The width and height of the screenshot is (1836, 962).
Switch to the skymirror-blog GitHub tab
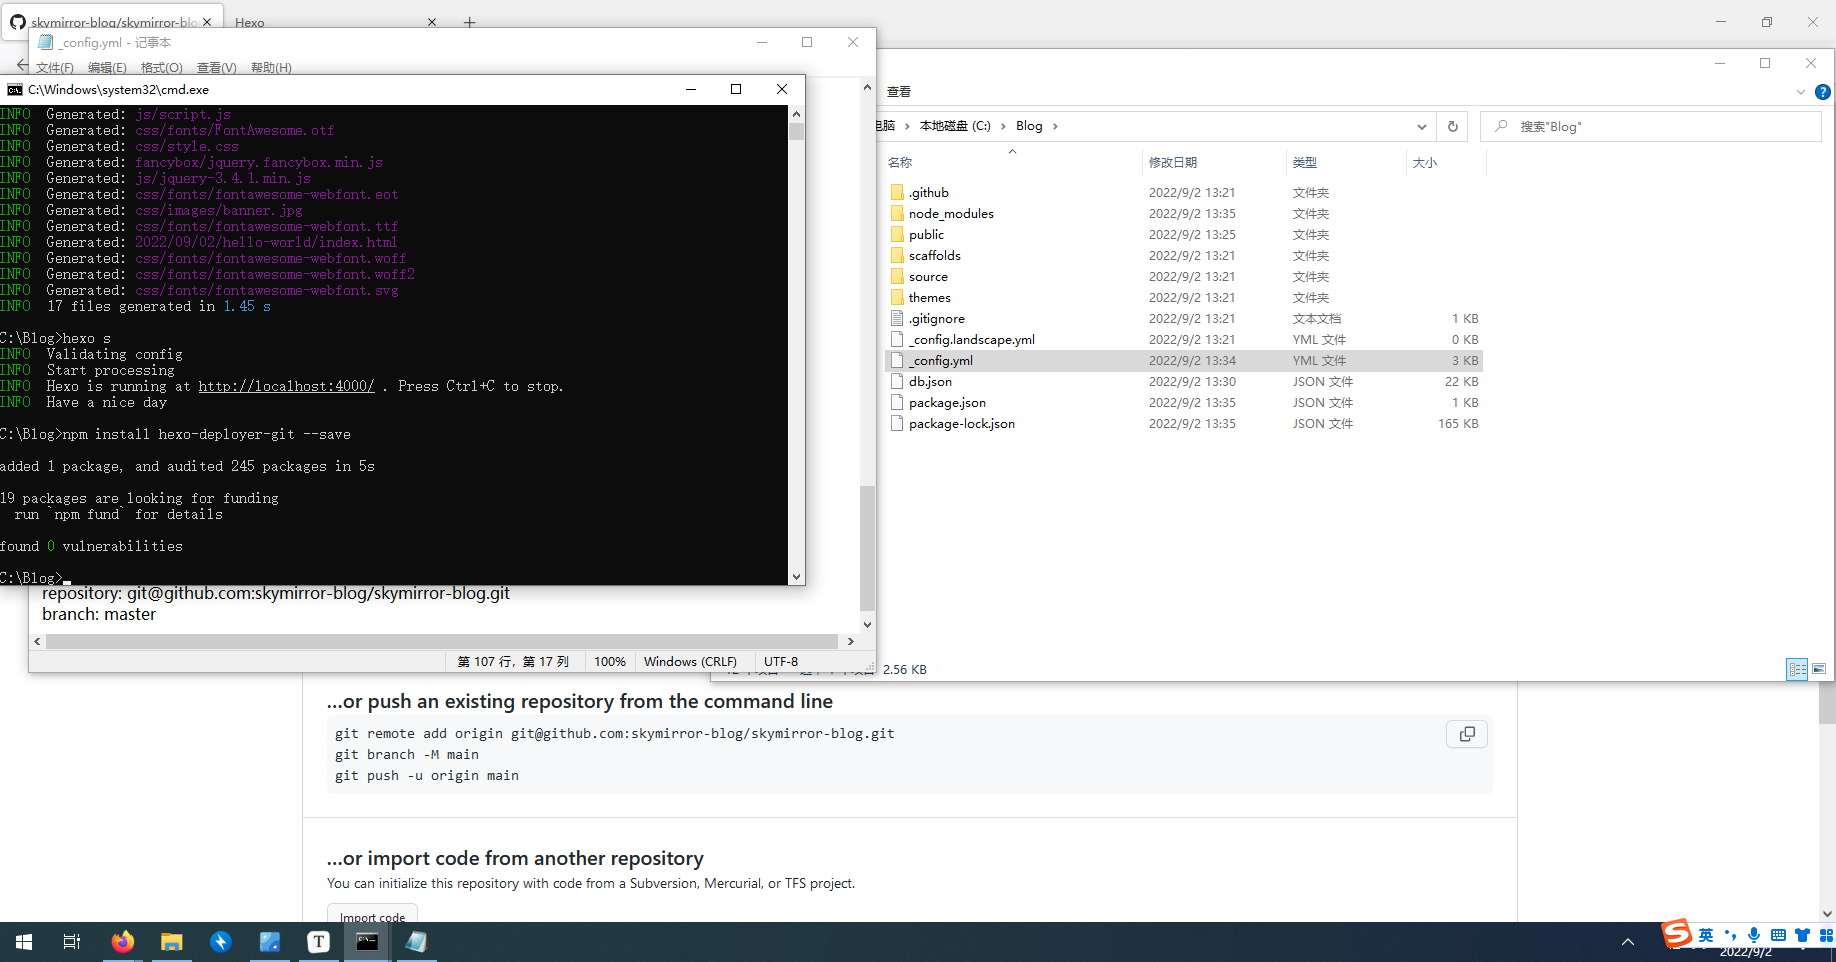(113, 22)
